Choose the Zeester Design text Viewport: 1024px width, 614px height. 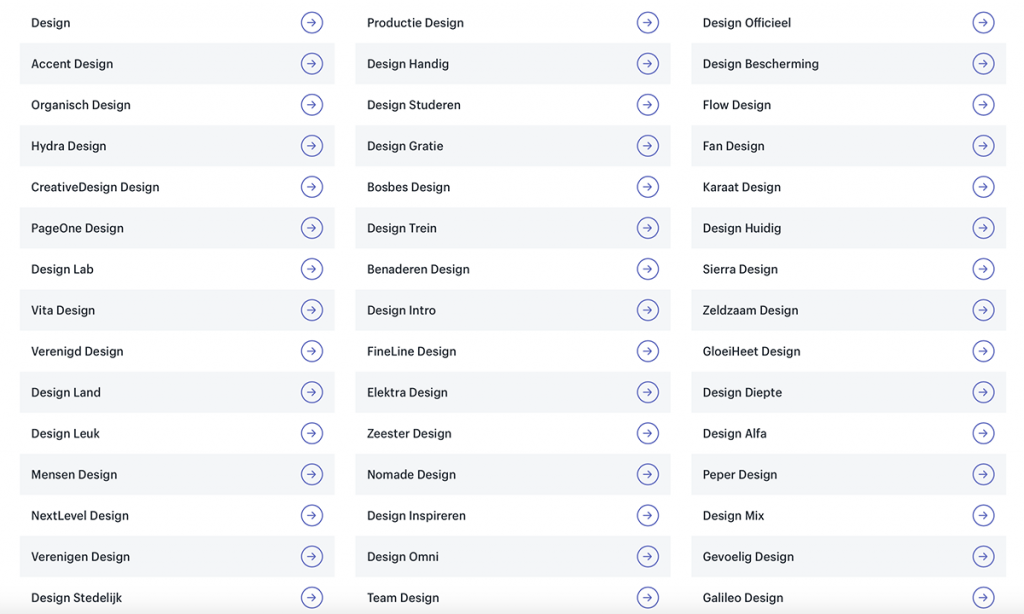tap(409, 434)
